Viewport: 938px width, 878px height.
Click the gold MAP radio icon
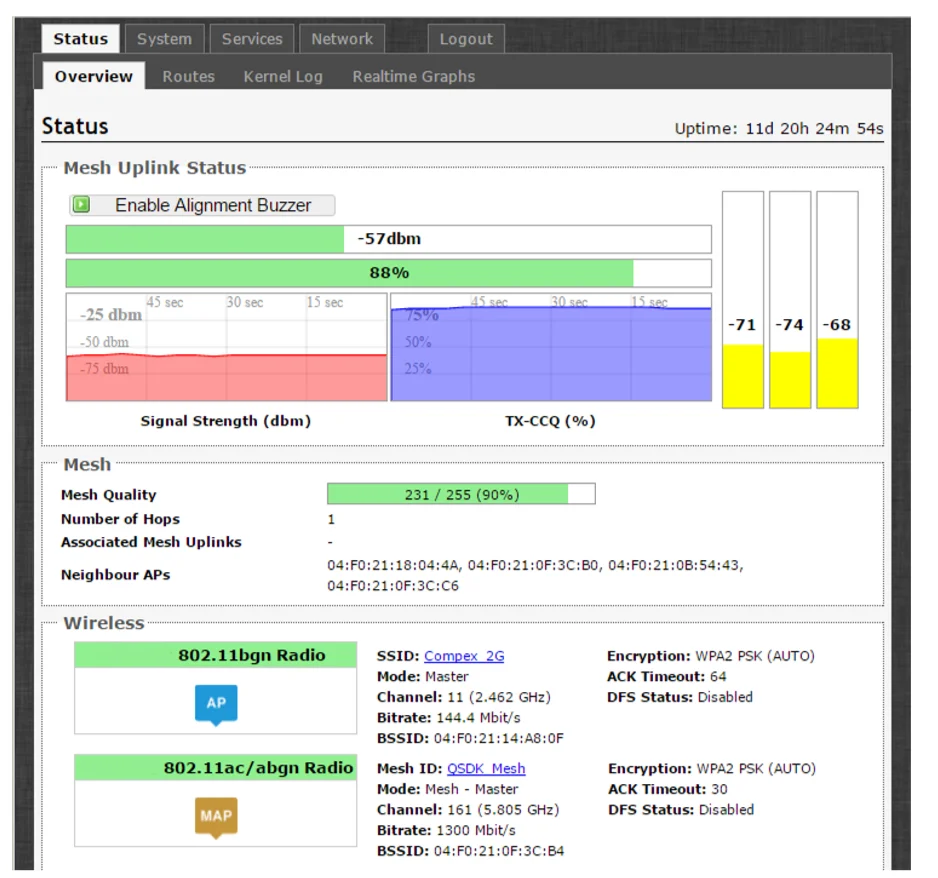tap(216, 816)
